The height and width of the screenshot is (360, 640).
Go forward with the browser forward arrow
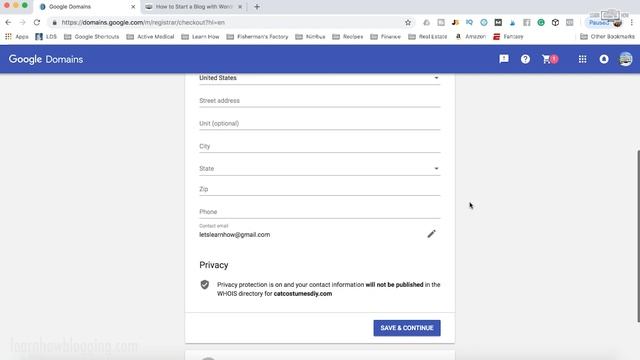click(22, 22)
